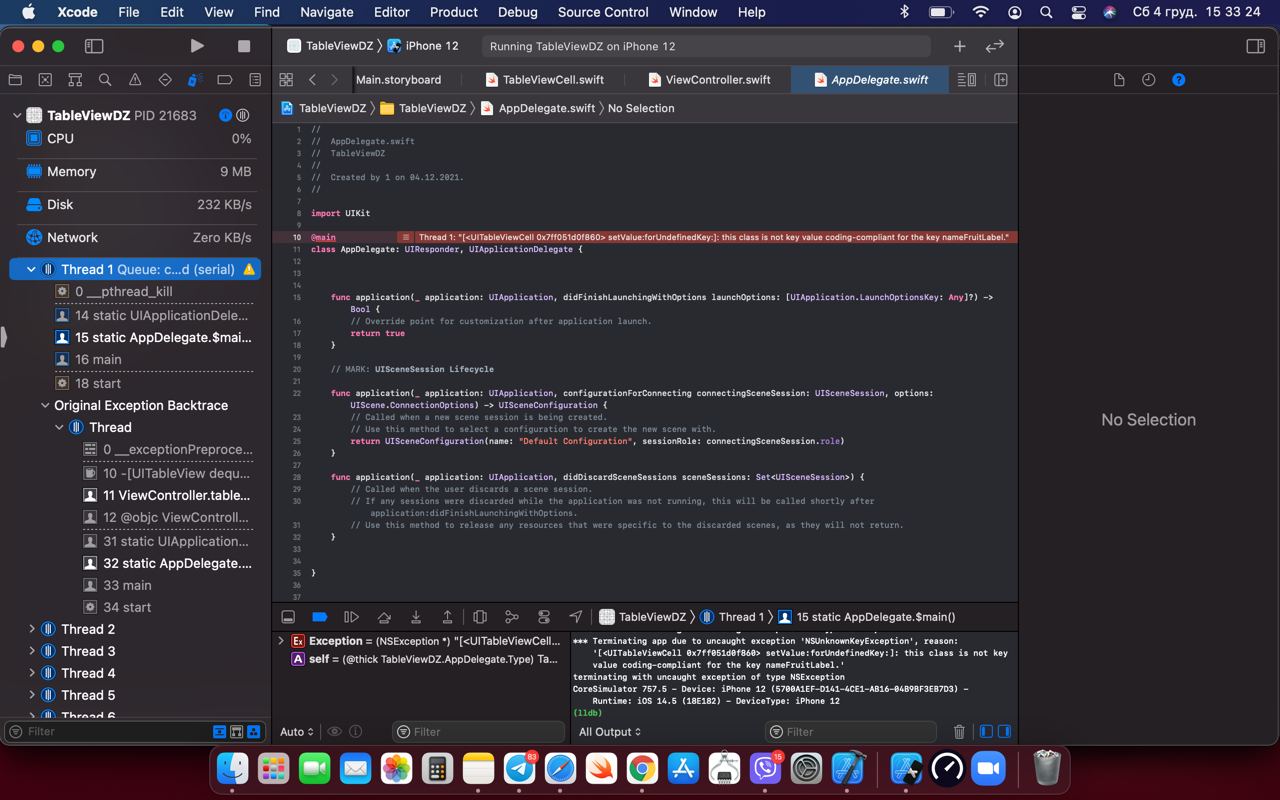Stop the running TableViewDZ app
1280x800 pixels.
243,46
